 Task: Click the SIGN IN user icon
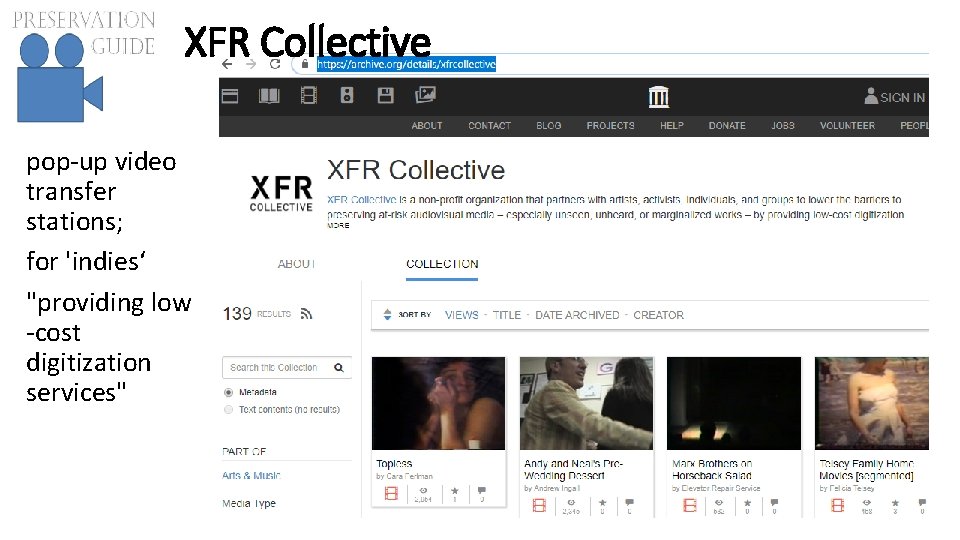pyautogui.click(x=871, y=96)
